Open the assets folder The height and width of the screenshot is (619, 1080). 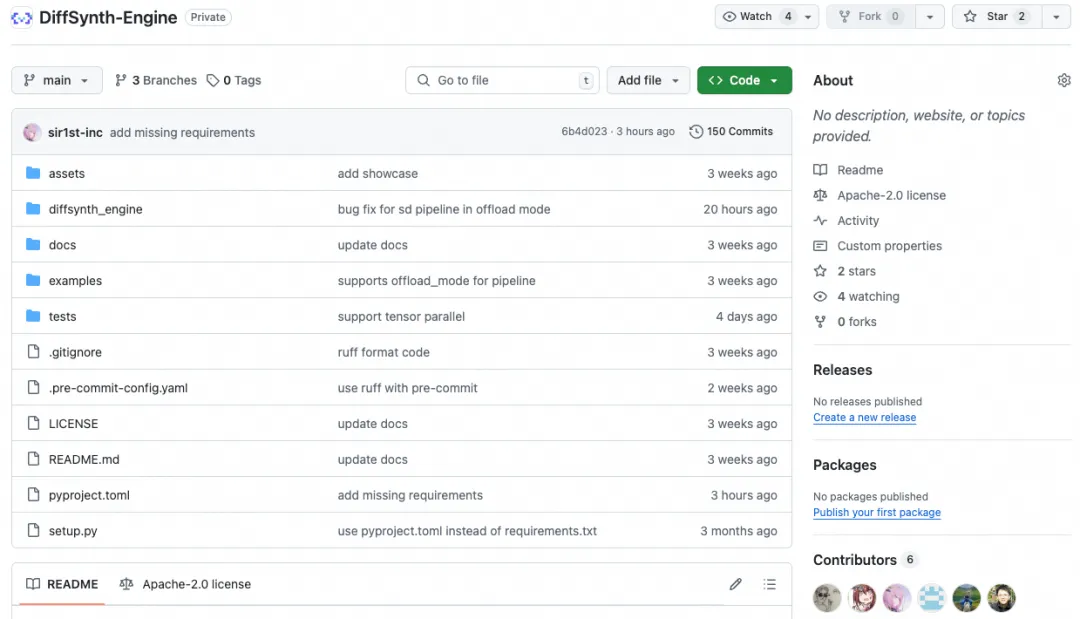[x=67, y=174]
